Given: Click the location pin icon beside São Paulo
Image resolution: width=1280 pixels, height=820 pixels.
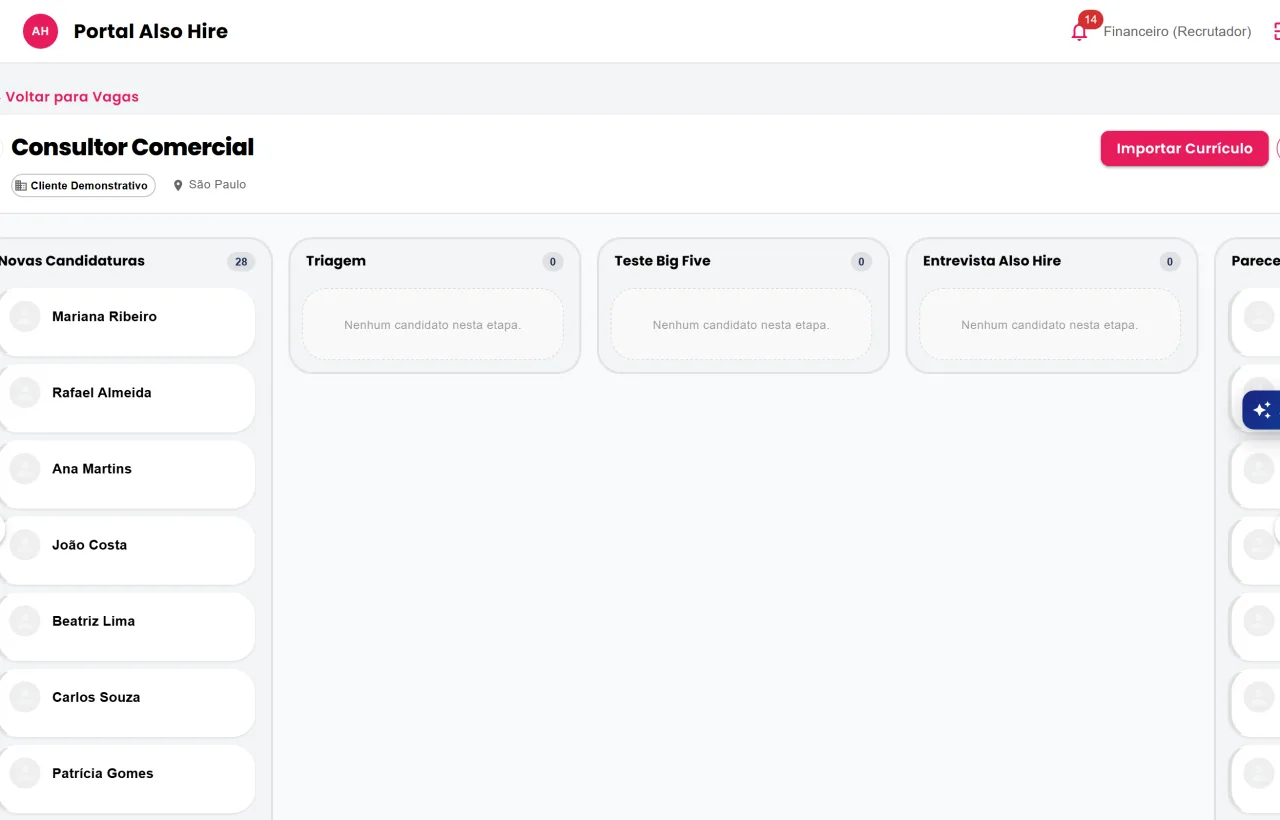Looking at the screenshot, I should [x=178, y=185].
